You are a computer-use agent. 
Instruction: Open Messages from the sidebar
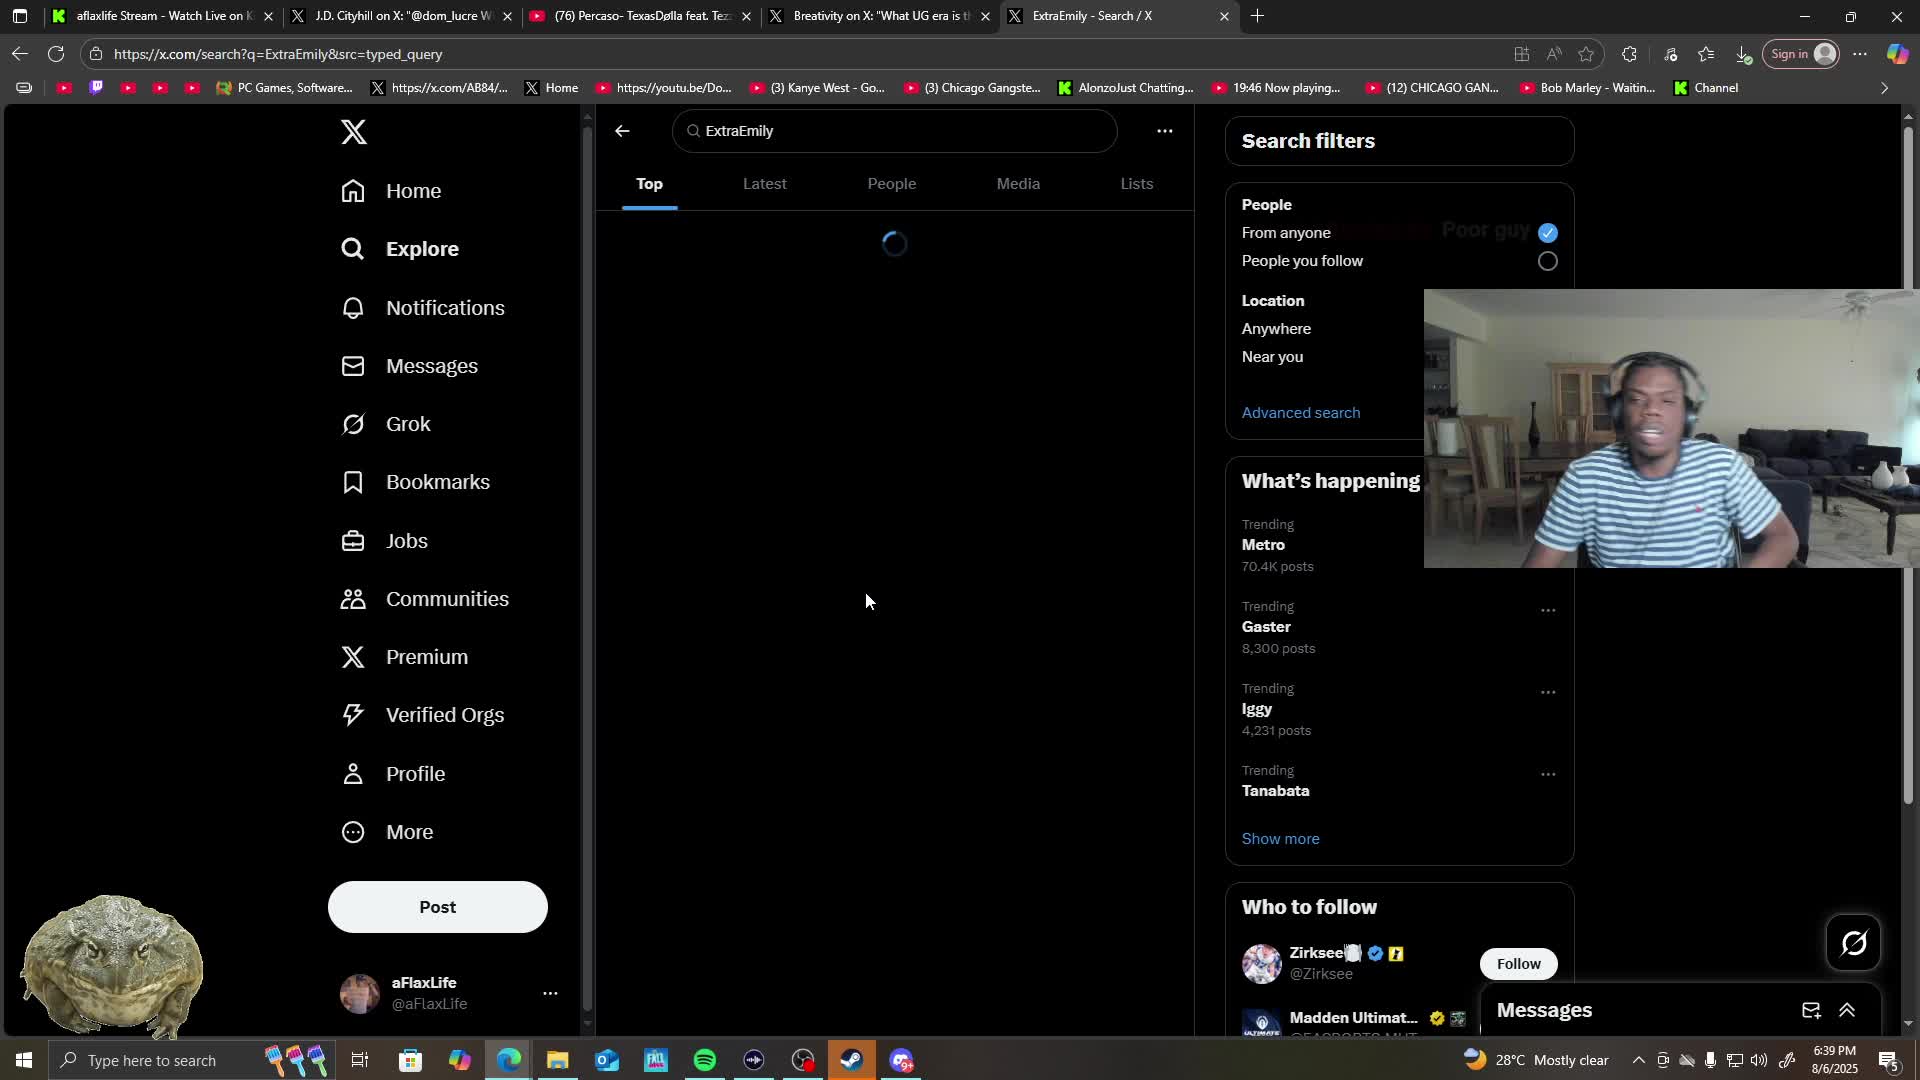click(409, 366)
